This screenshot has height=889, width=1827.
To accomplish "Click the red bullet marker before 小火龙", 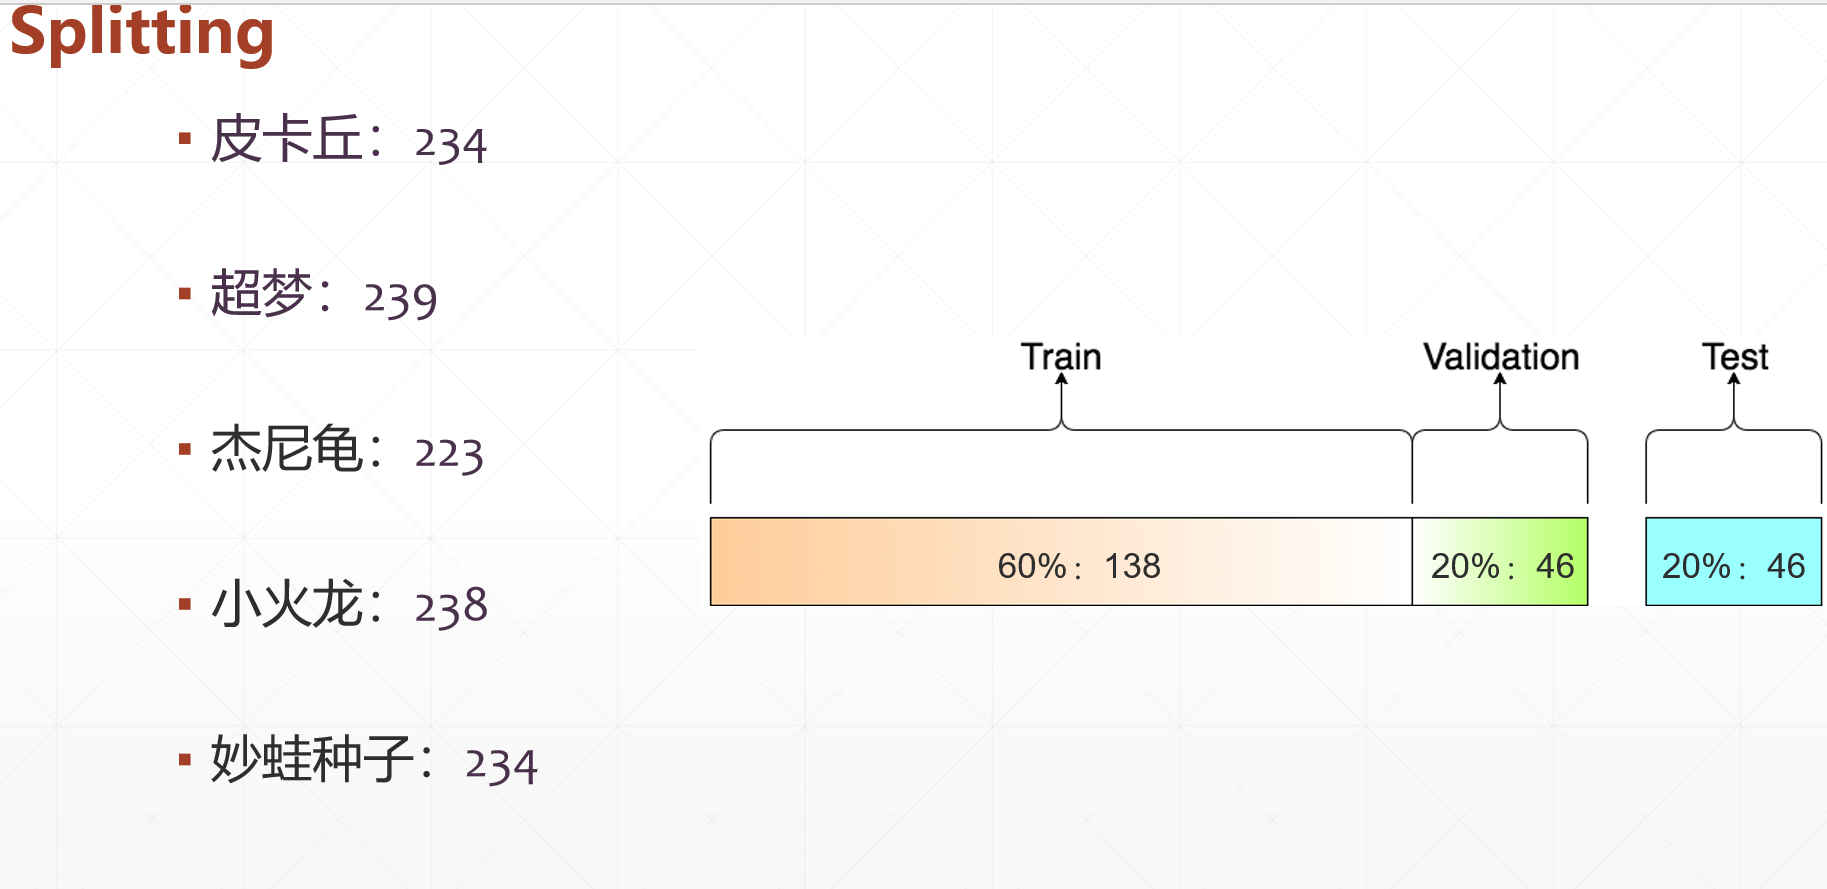I will (x=185, y=604).
